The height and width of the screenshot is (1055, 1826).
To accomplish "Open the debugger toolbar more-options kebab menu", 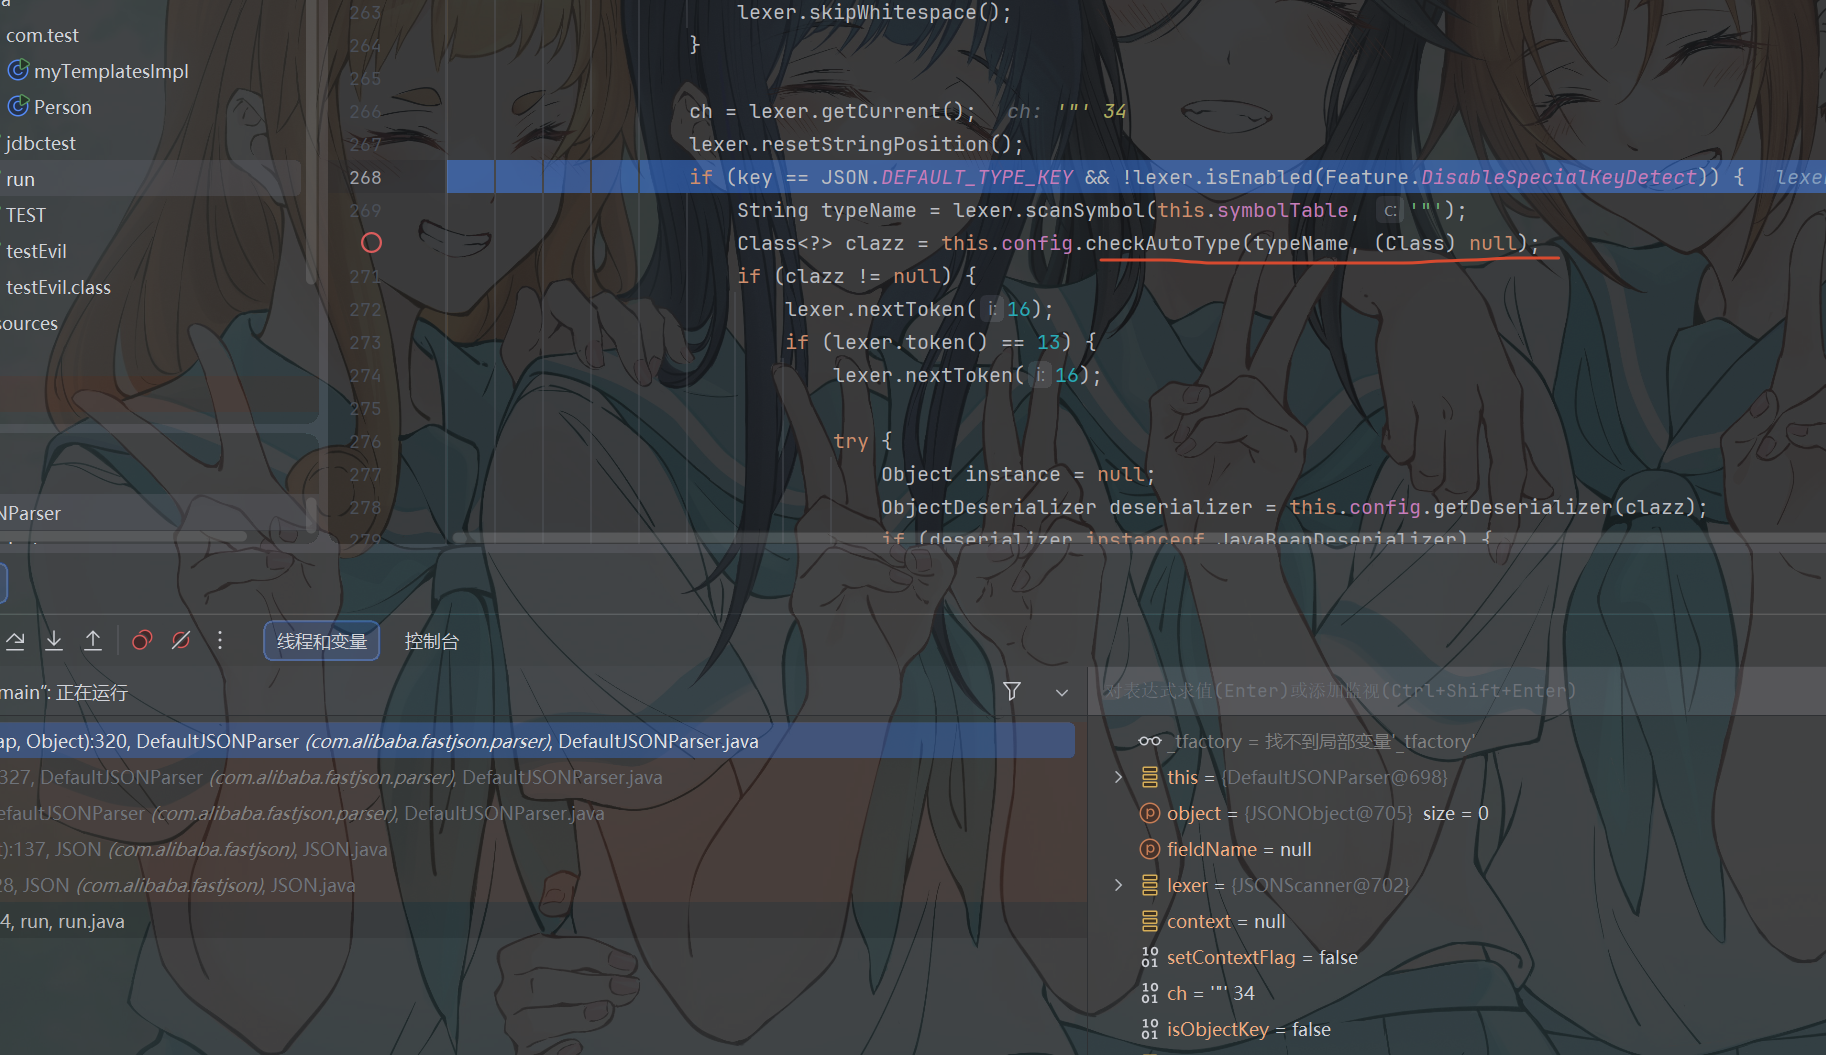I will coord(220,641).
